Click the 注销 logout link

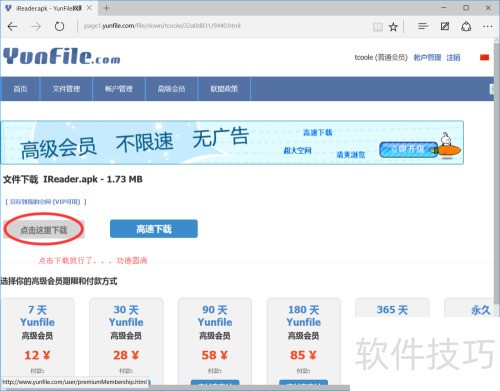coord(453,58)
